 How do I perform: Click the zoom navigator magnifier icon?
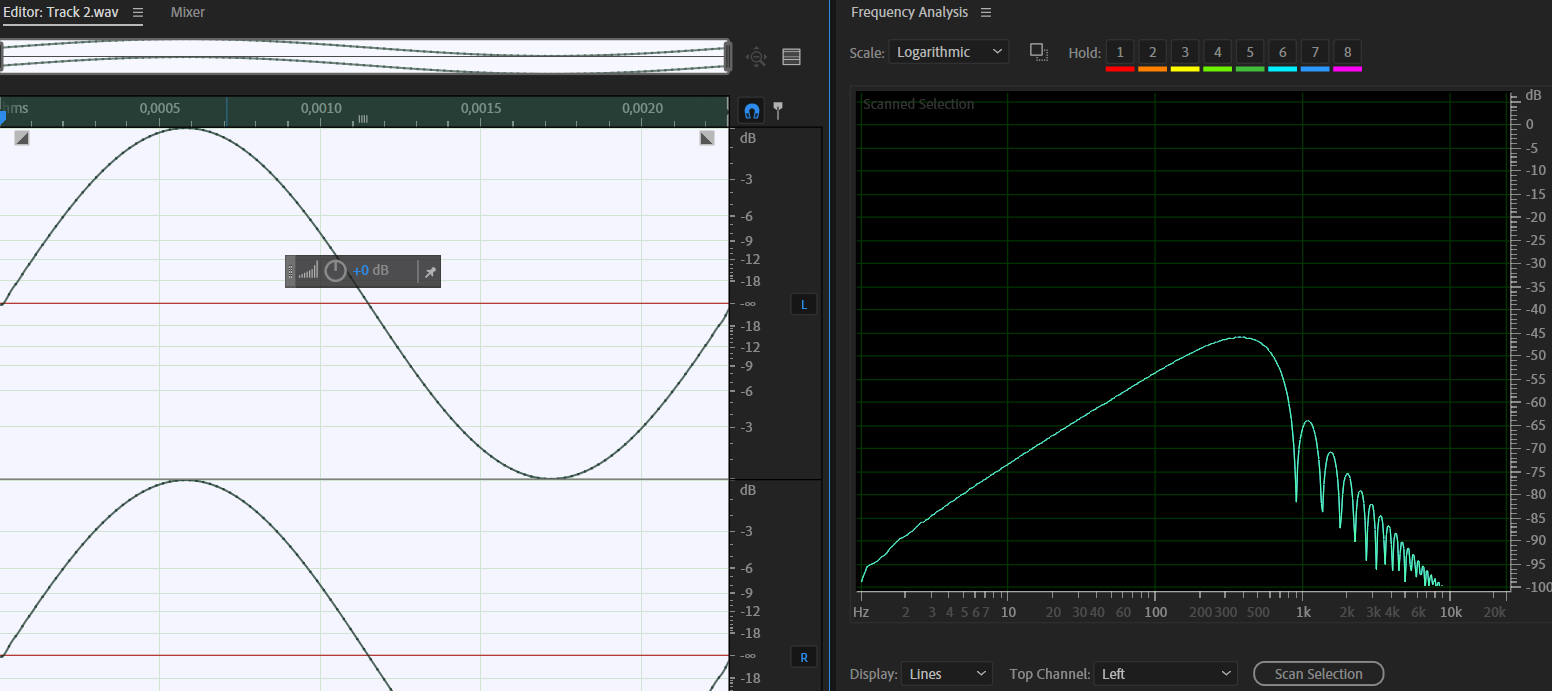pyautogui.click(x=757, y=57)
